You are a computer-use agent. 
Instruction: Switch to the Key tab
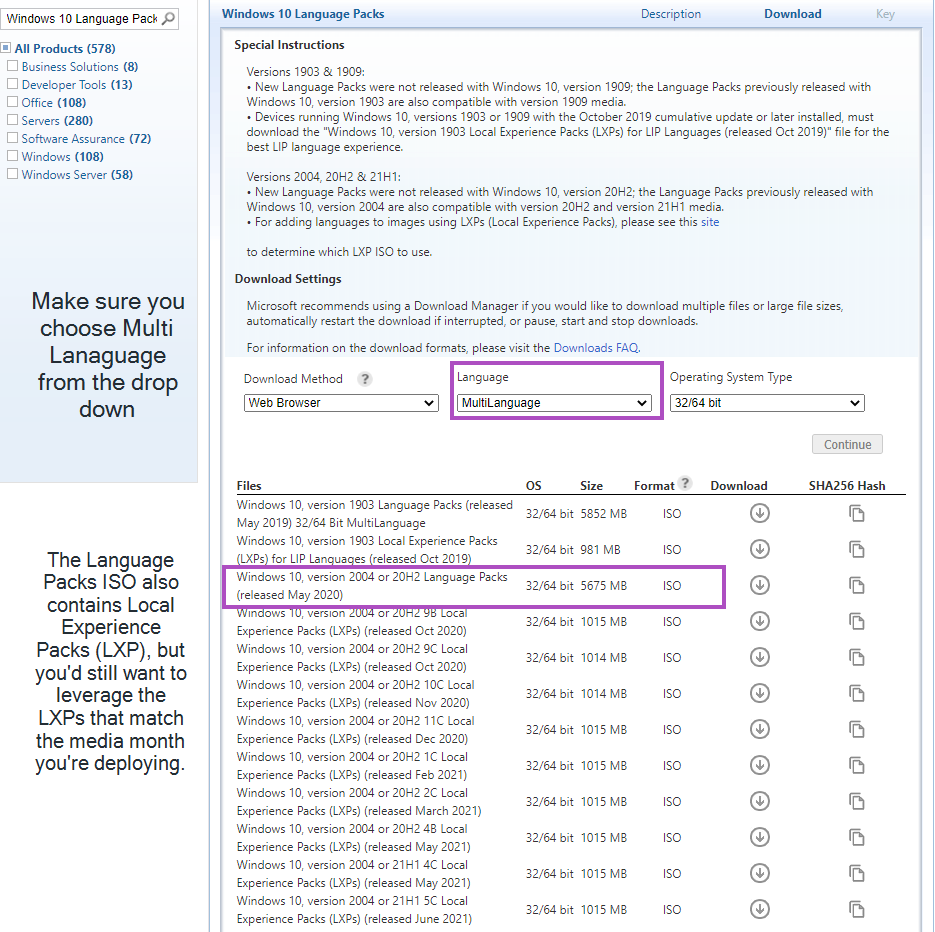pyautogui.click(x=885, y=14)
